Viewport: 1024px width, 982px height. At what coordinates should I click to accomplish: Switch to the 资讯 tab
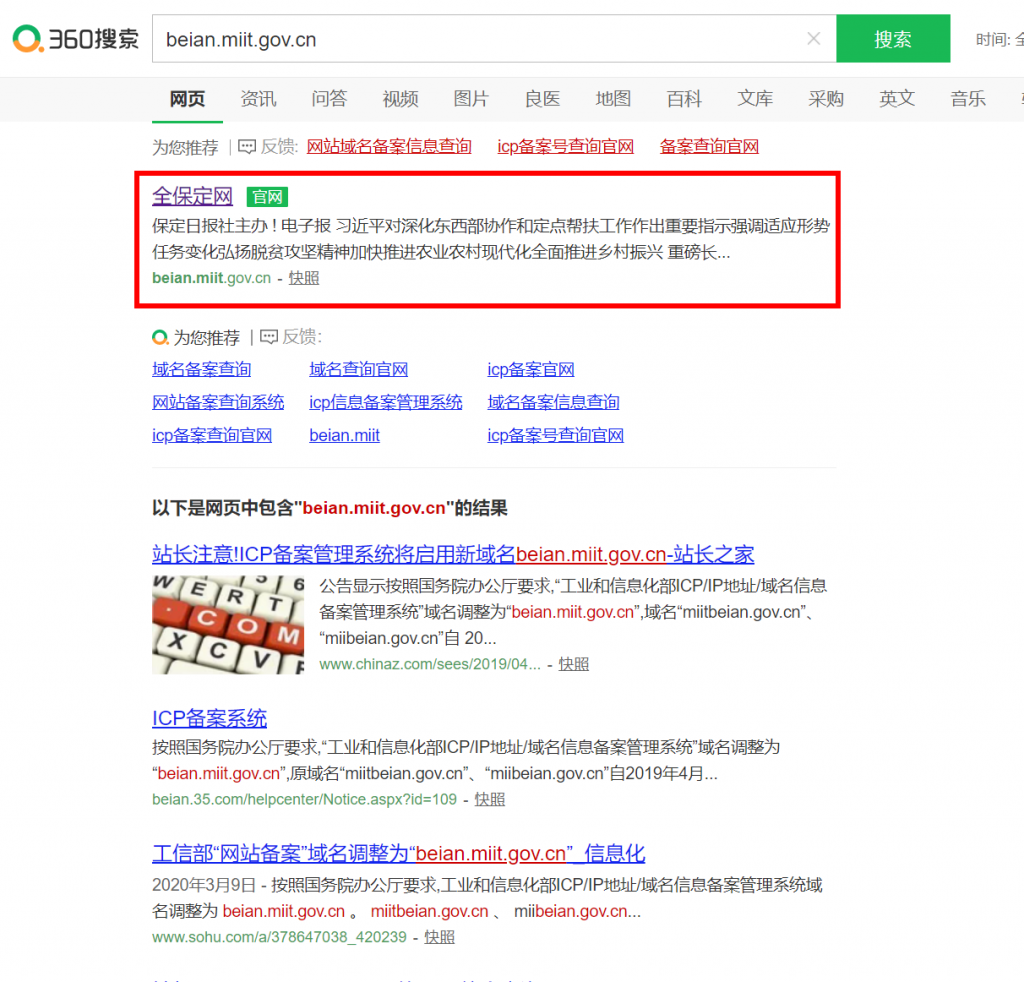click(259, 99)
